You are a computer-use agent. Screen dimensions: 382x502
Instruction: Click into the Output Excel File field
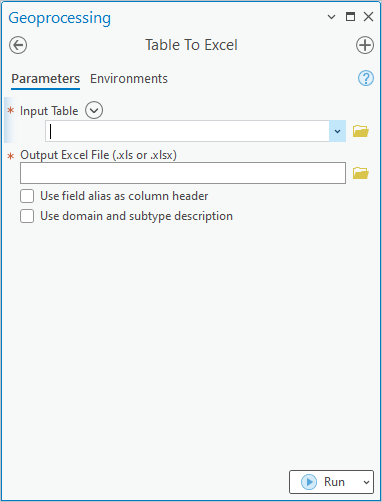click(183, 173)
